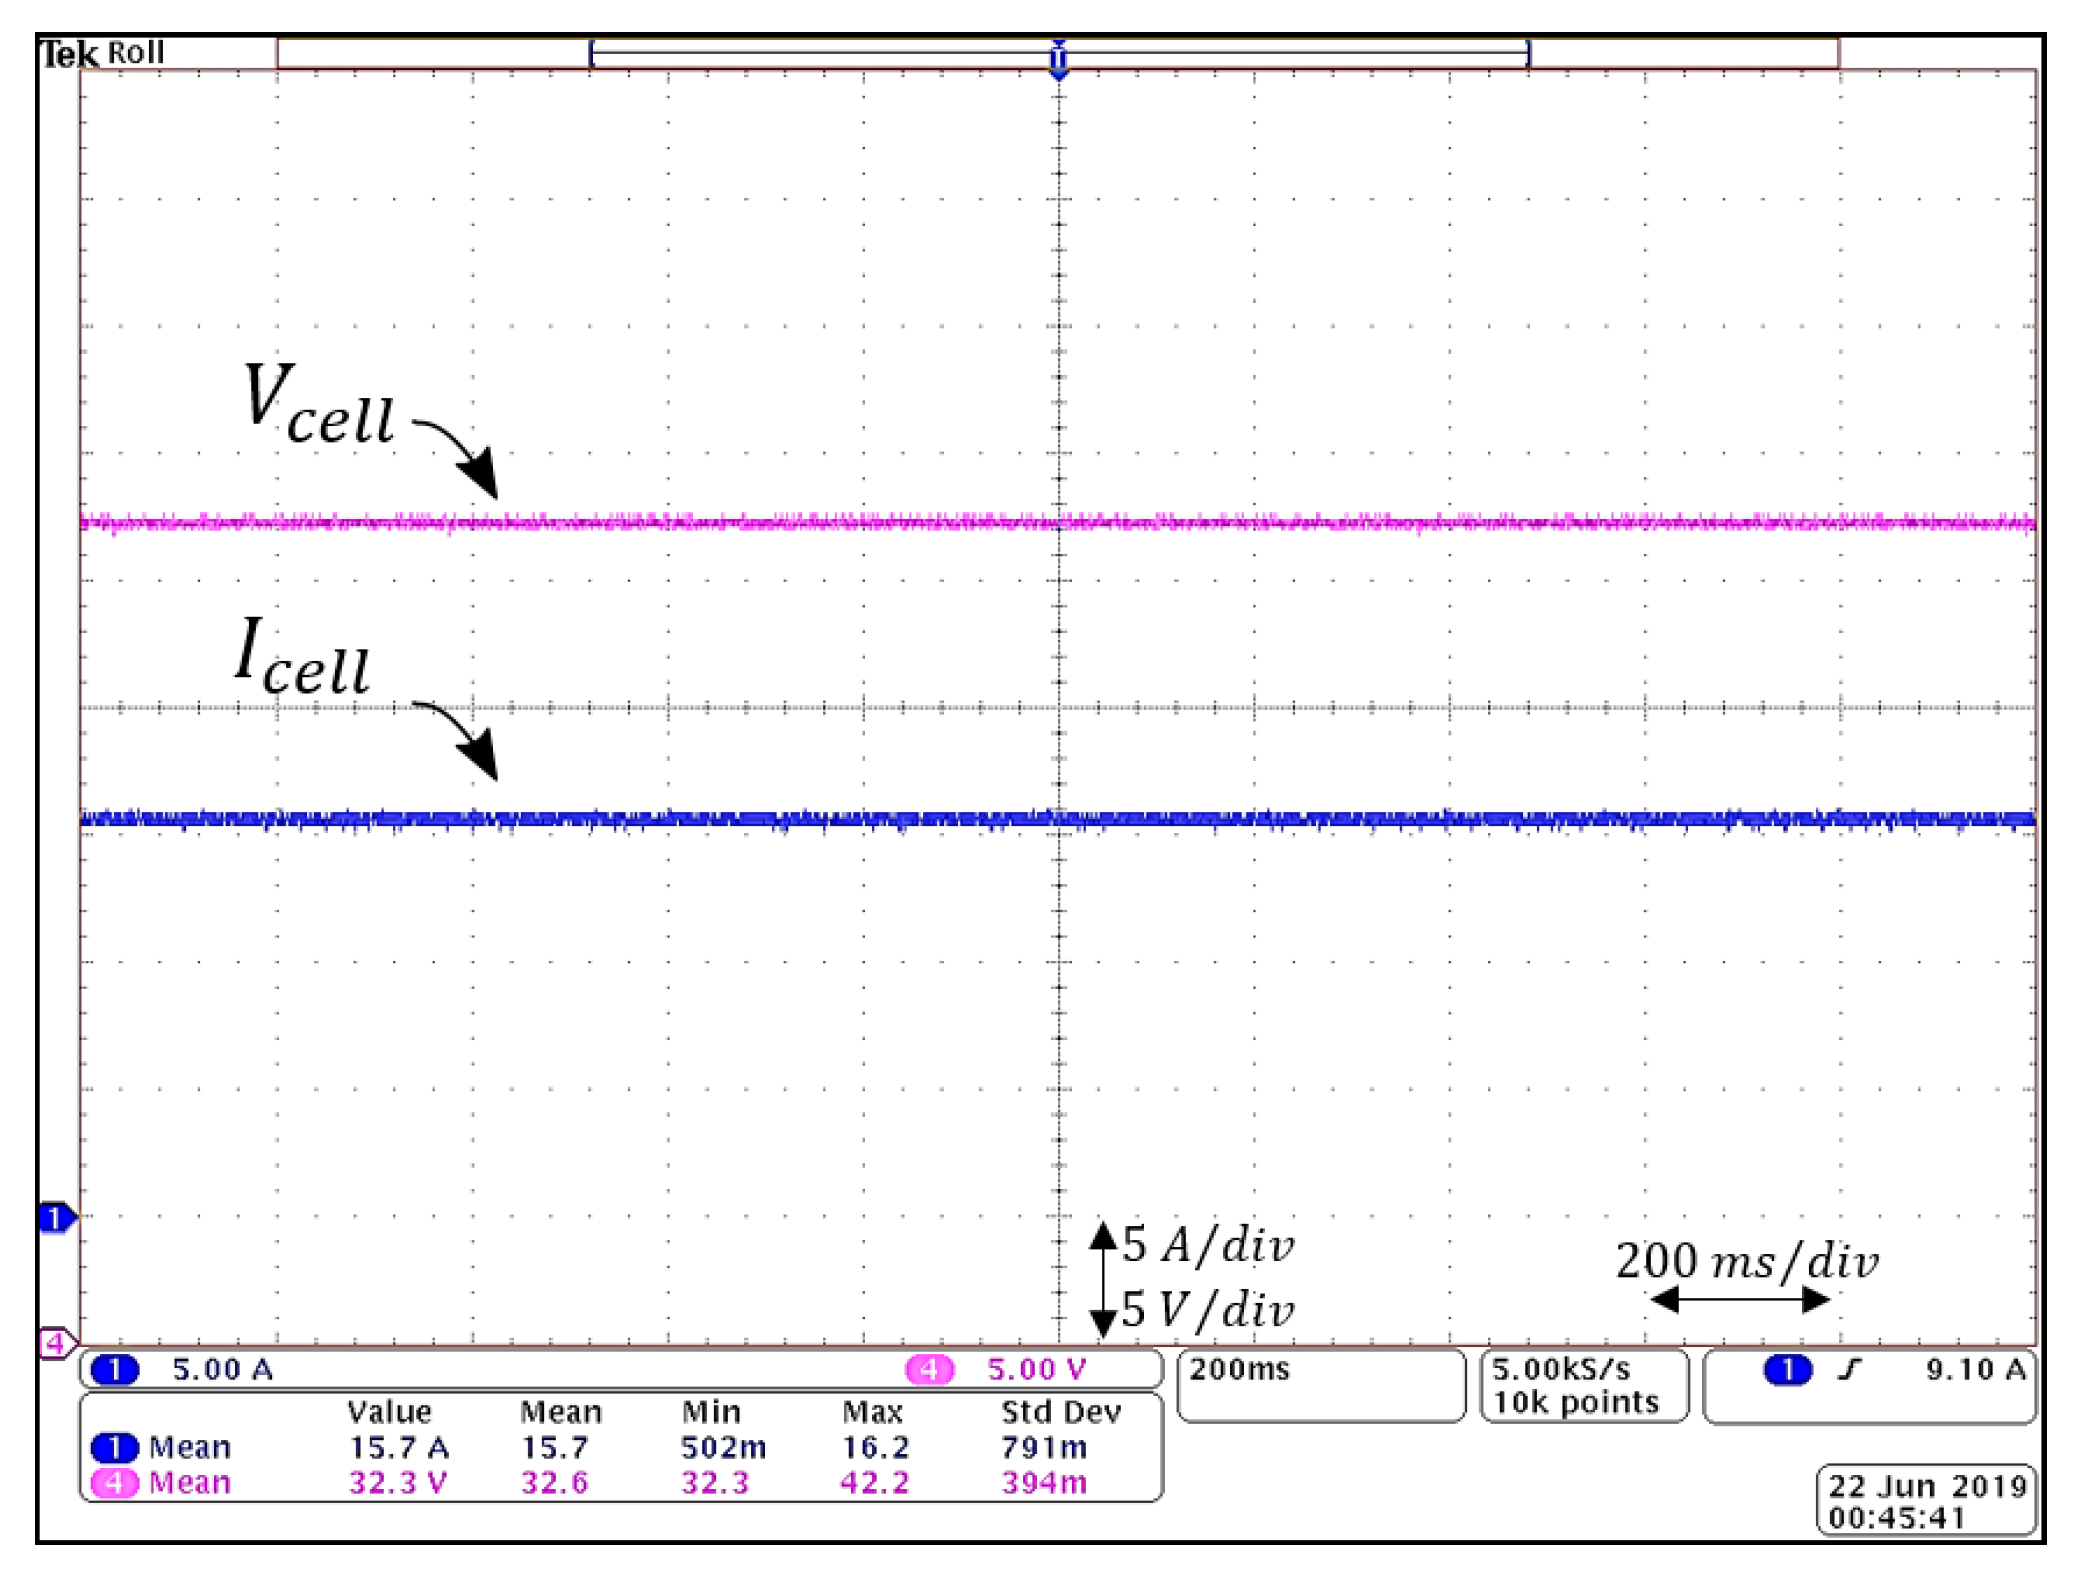The height and width of the screenshot is (1574, 2076).
Task: Click the 10k points record length
Action: 1576,1403
